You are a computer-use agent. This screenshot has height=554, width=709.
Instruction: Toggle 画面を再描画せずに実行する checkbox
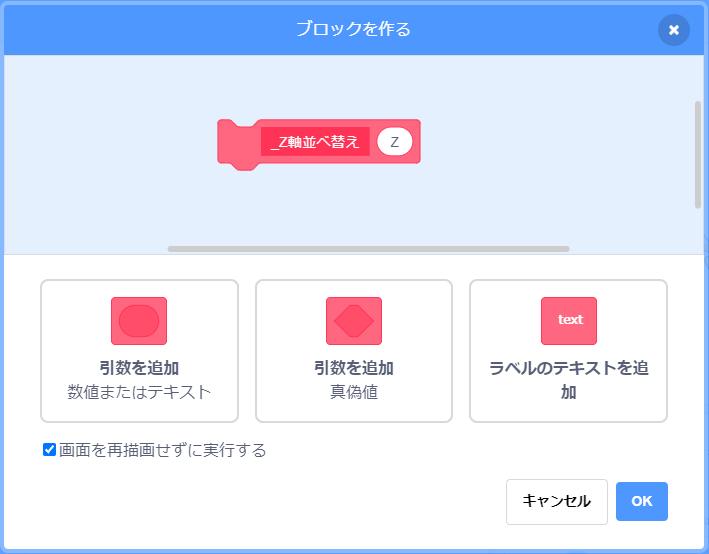[x=49, y=450]
